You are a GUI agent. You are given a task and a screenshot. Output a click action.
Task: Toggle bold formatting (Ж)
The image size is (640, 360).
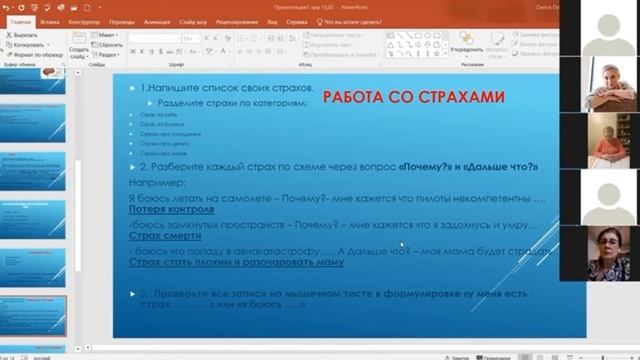(x=133, y=51)
